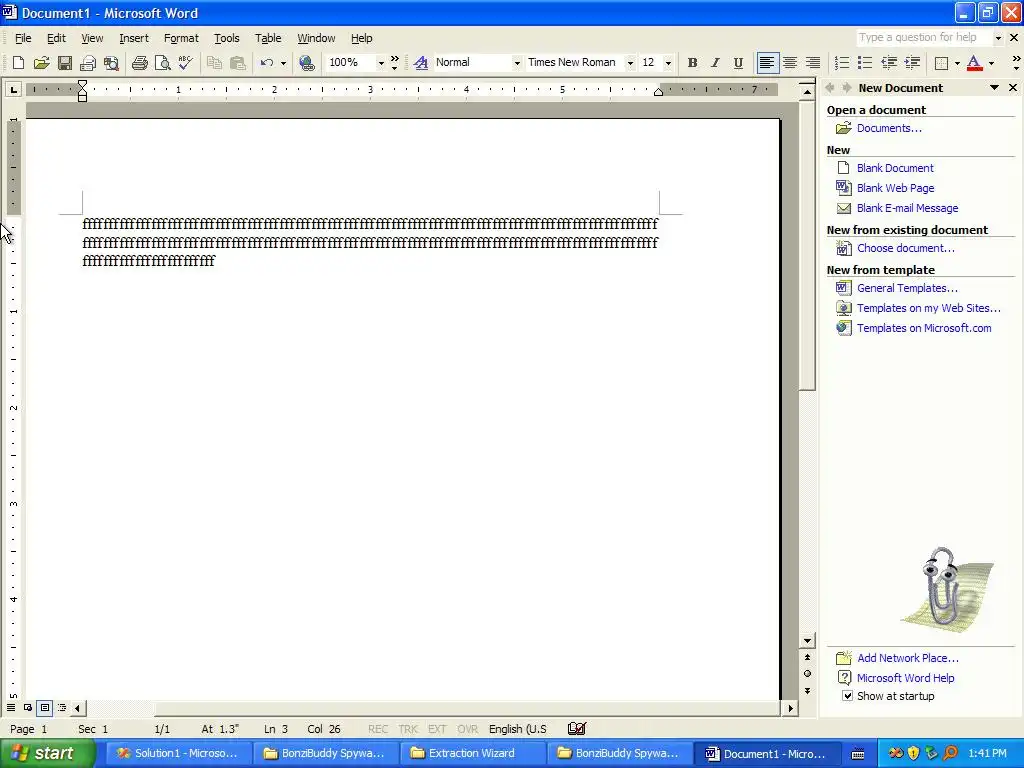Open the font size dropdown
This screenshot has width=1024, height=768.
pos(668,63)
